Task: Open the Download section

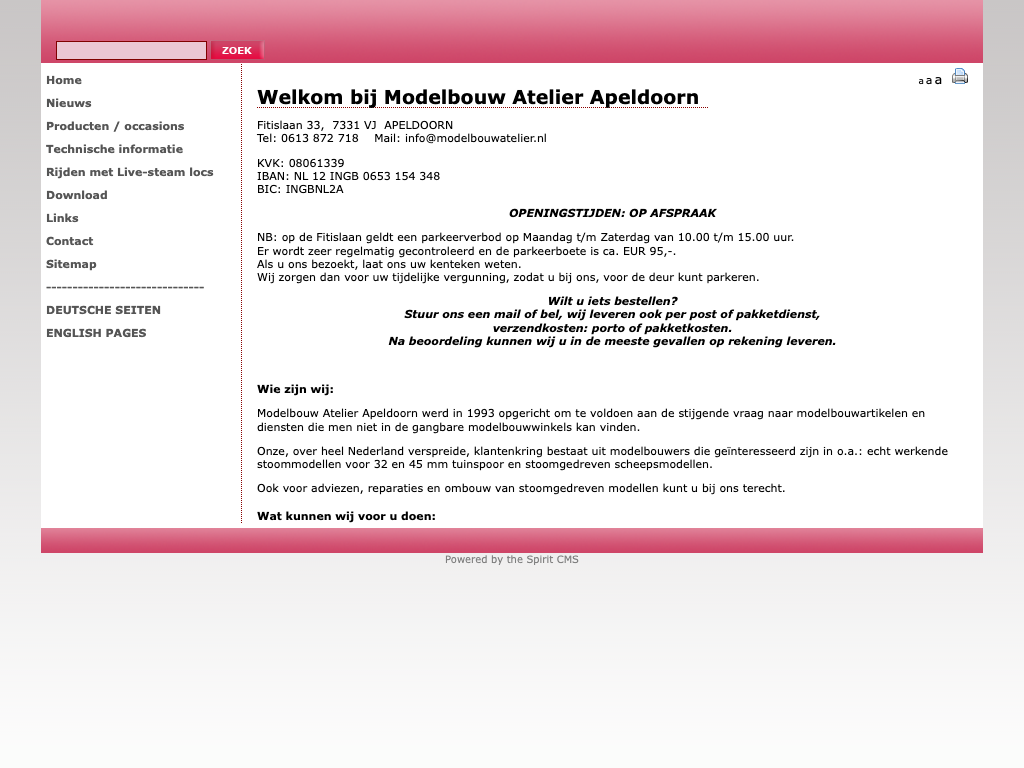Action: (77, 195)
